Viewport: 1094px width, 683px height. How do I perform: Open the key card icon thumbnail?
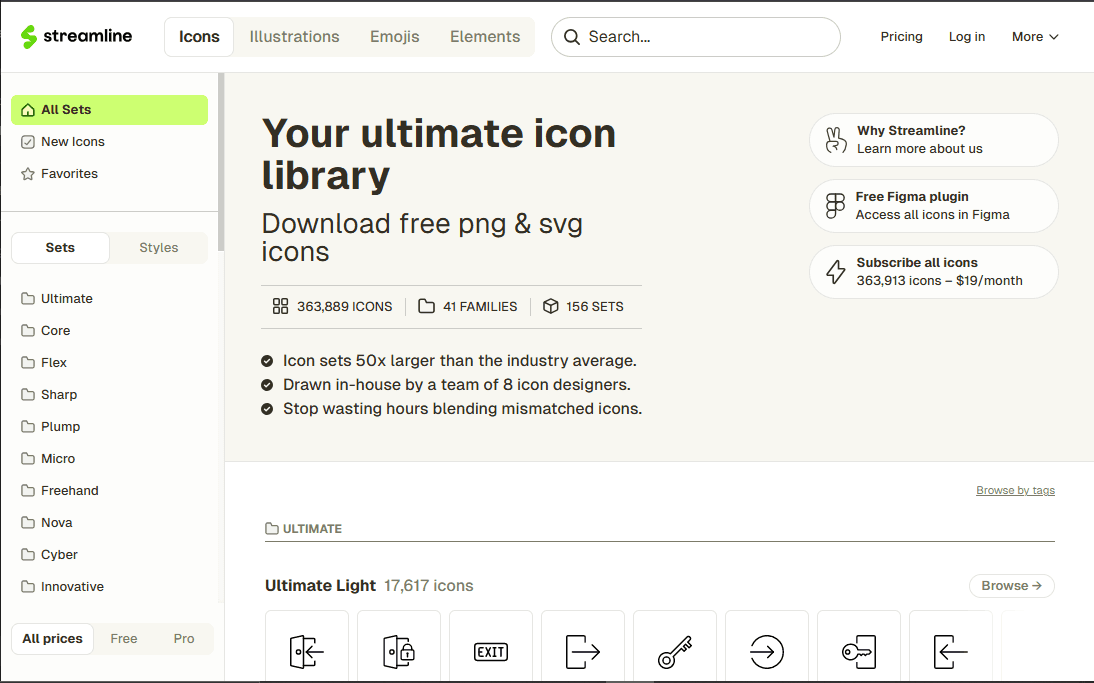859,646
